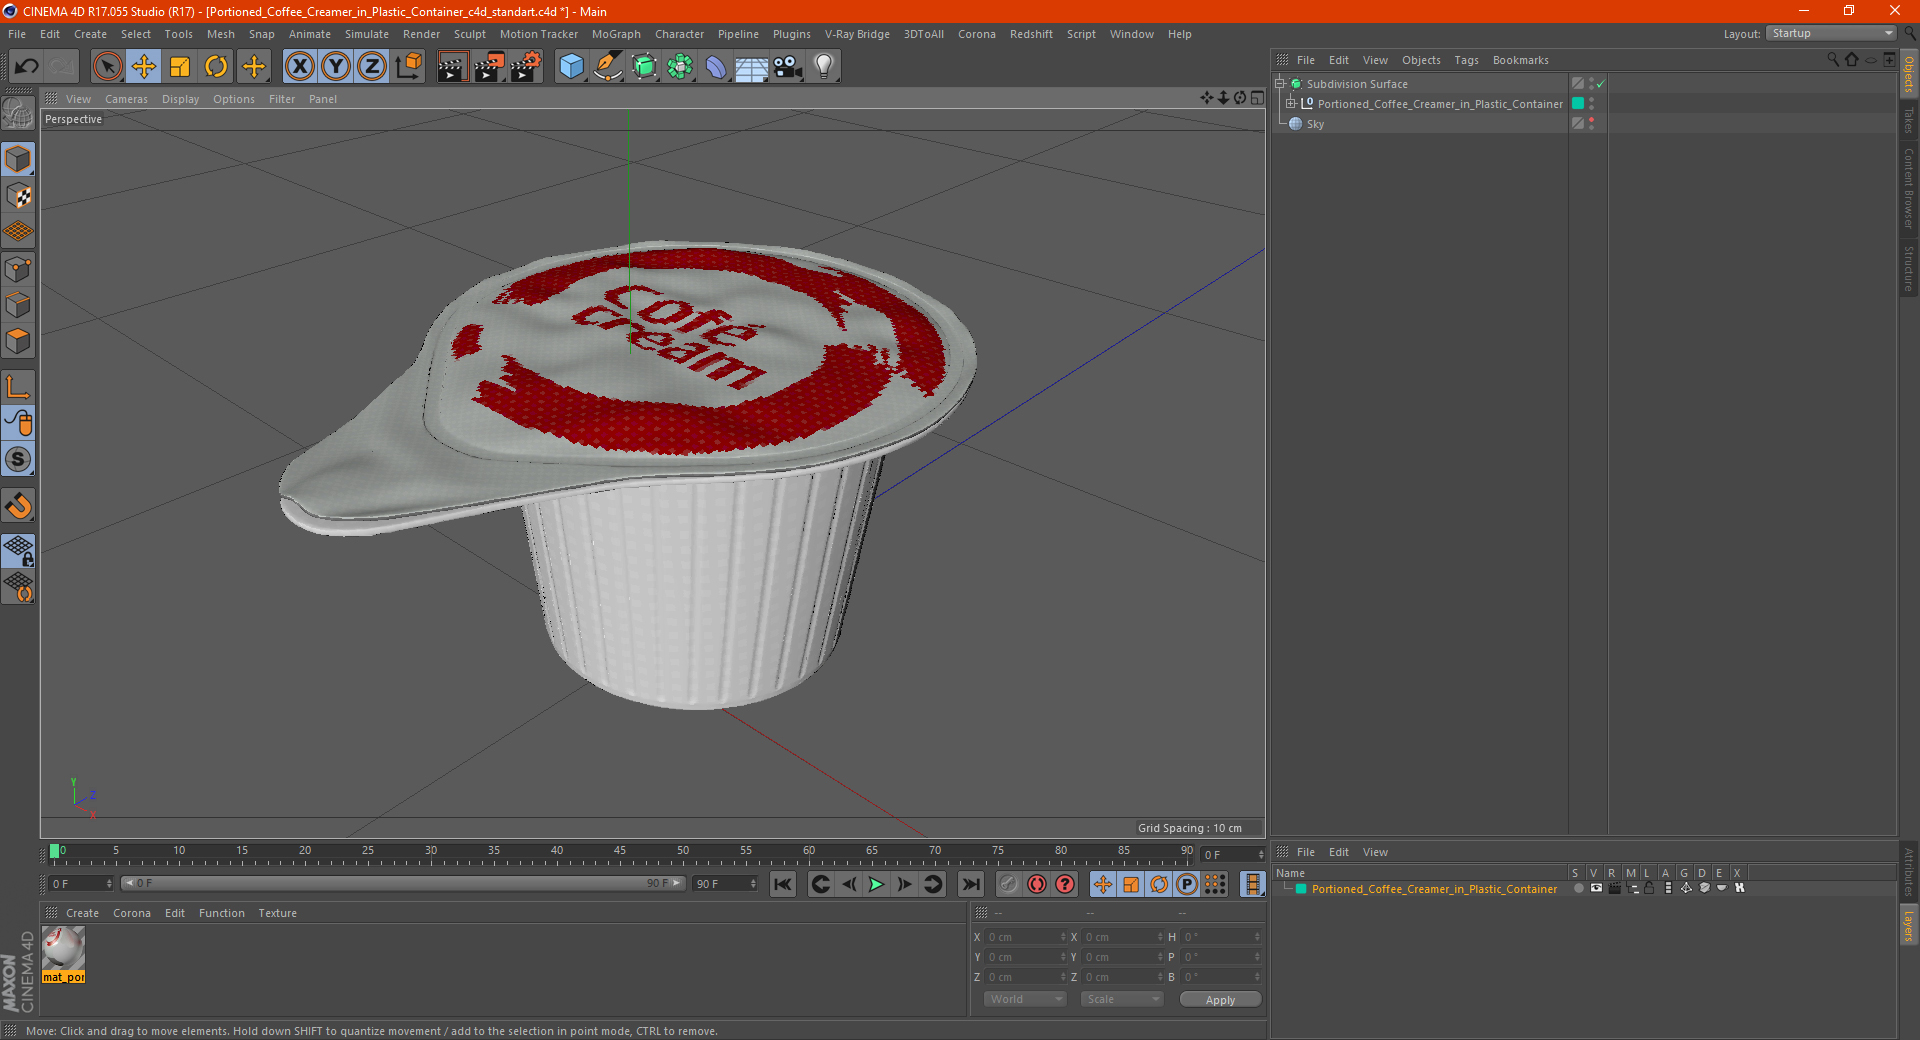Click layer color swatch in Layers panel
This screenshot has height=1040, width=1920.
pos(1301,889)
